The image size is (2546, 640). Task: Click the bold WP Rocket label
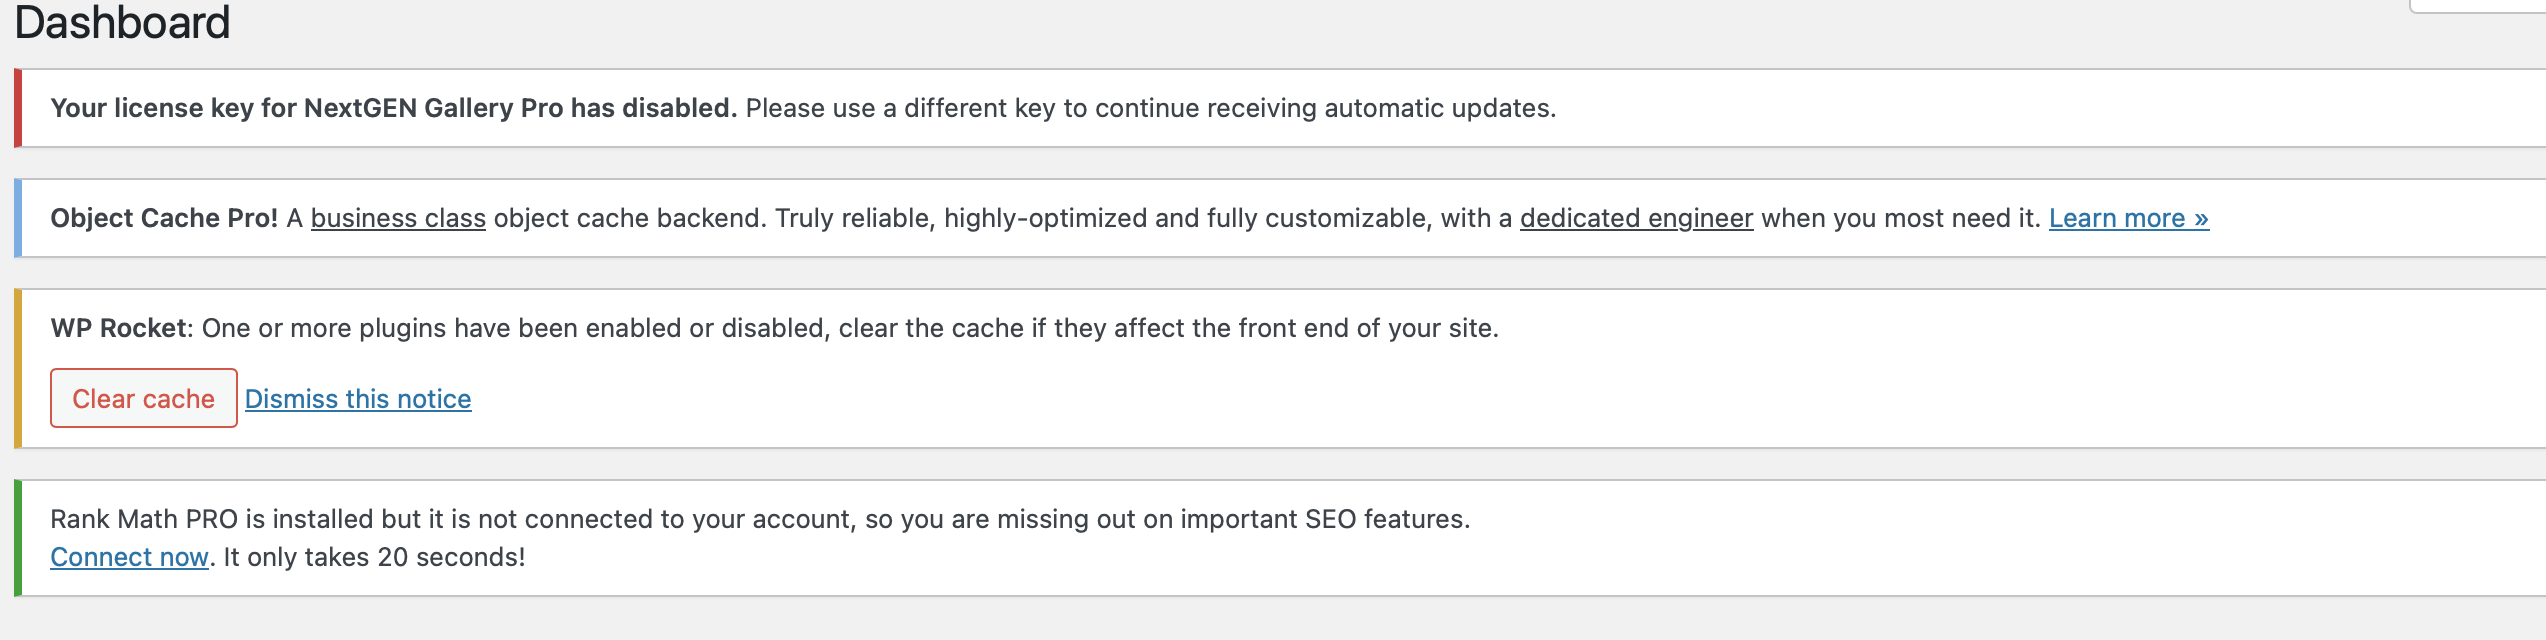(118, 328)
